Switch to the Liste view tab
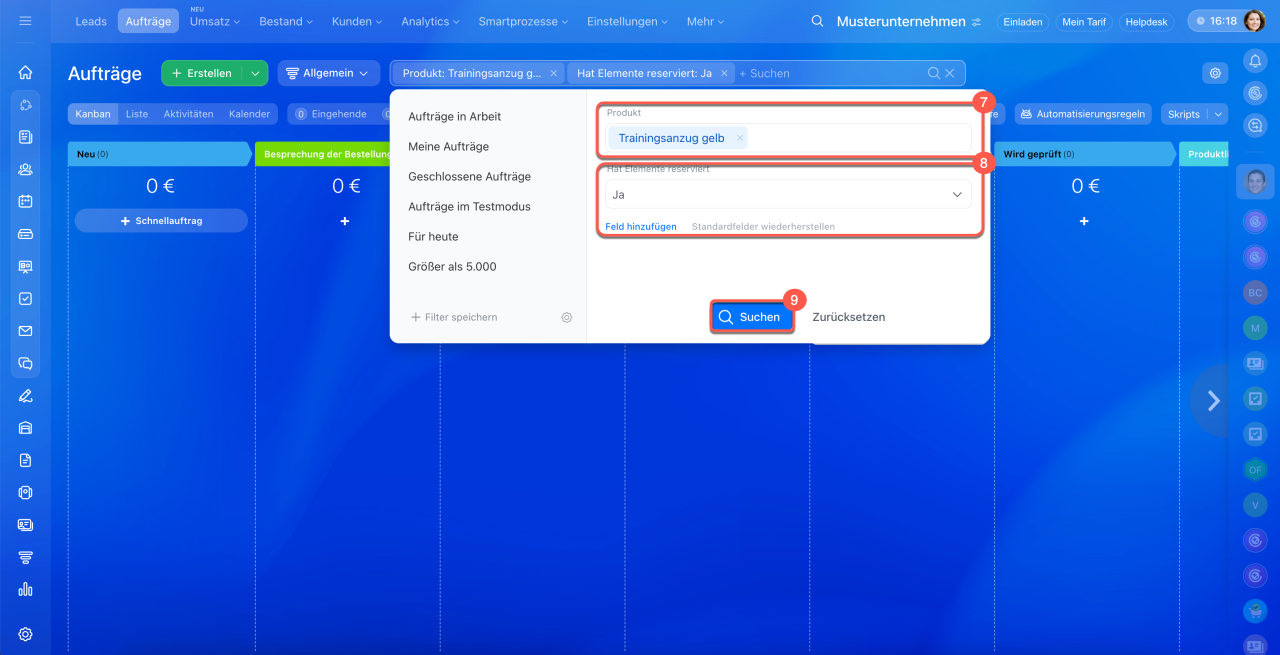The width and height of the screenshot is (1280, 655). tap(137, 114)
